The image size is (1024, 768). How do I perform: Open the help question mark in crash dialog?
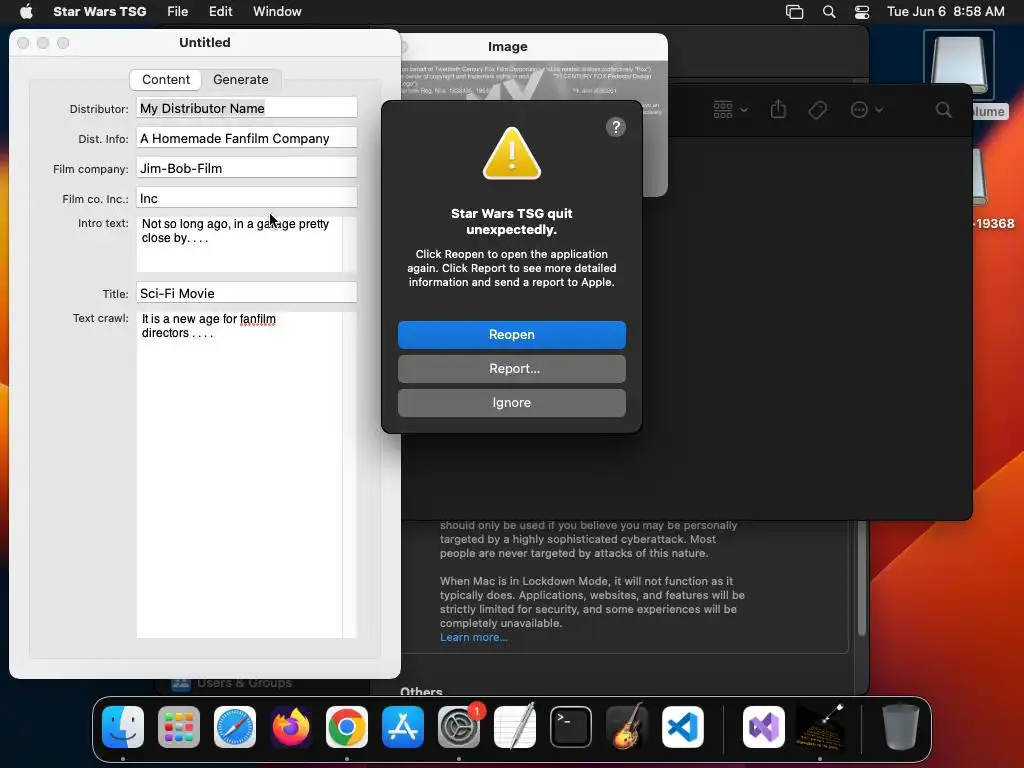(615, 127)
